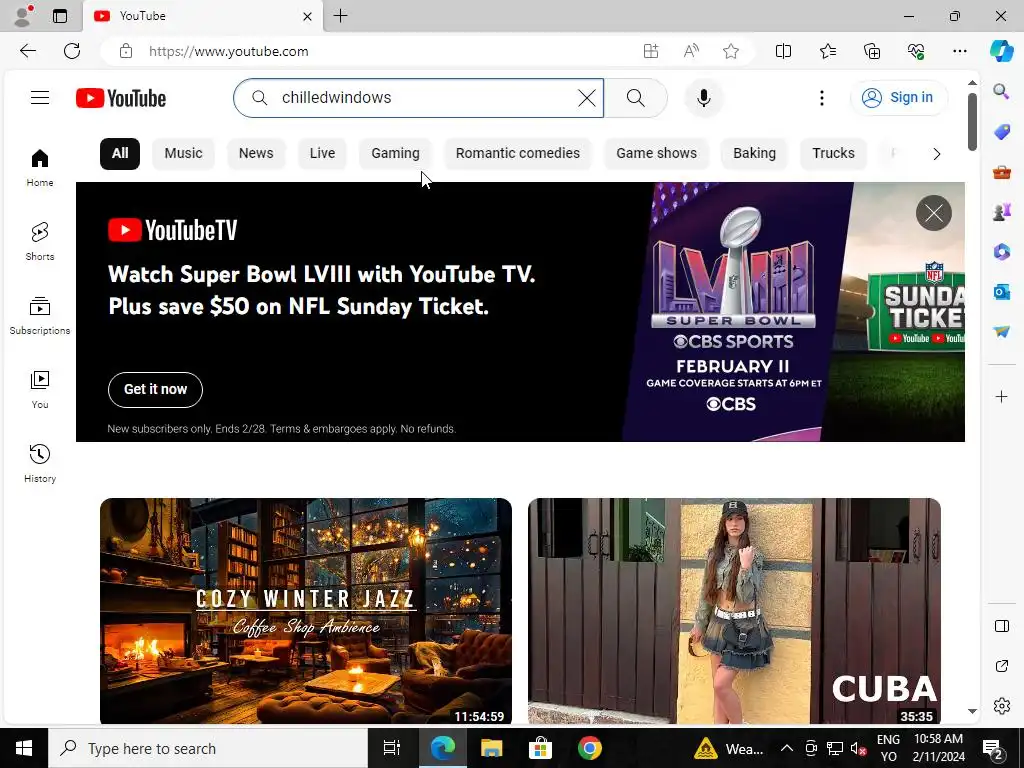Open the tab actions menu
The image size is (1024, 768).
pyautogui.click(x=59, y=16)
